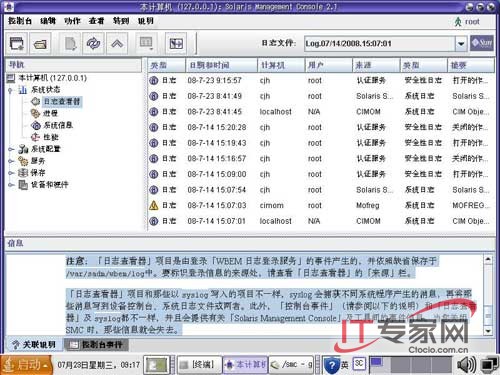Open the 转到 go menu
The height and width of the screenshot is (375, 500).
coord(121,21)
